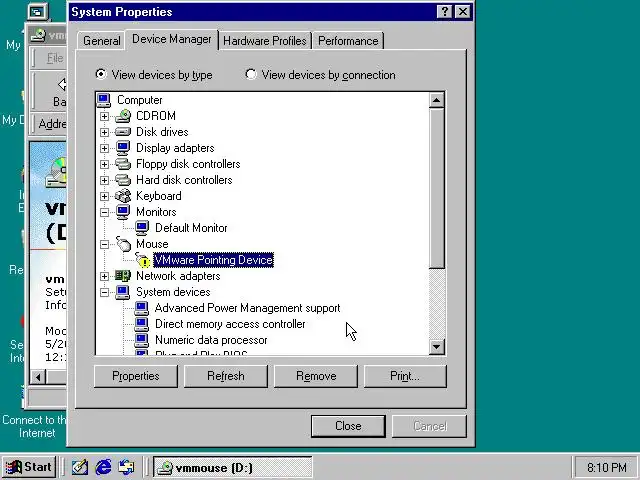Select the VMware Pointing Device entry
The image size is (640, 480).
213,260
